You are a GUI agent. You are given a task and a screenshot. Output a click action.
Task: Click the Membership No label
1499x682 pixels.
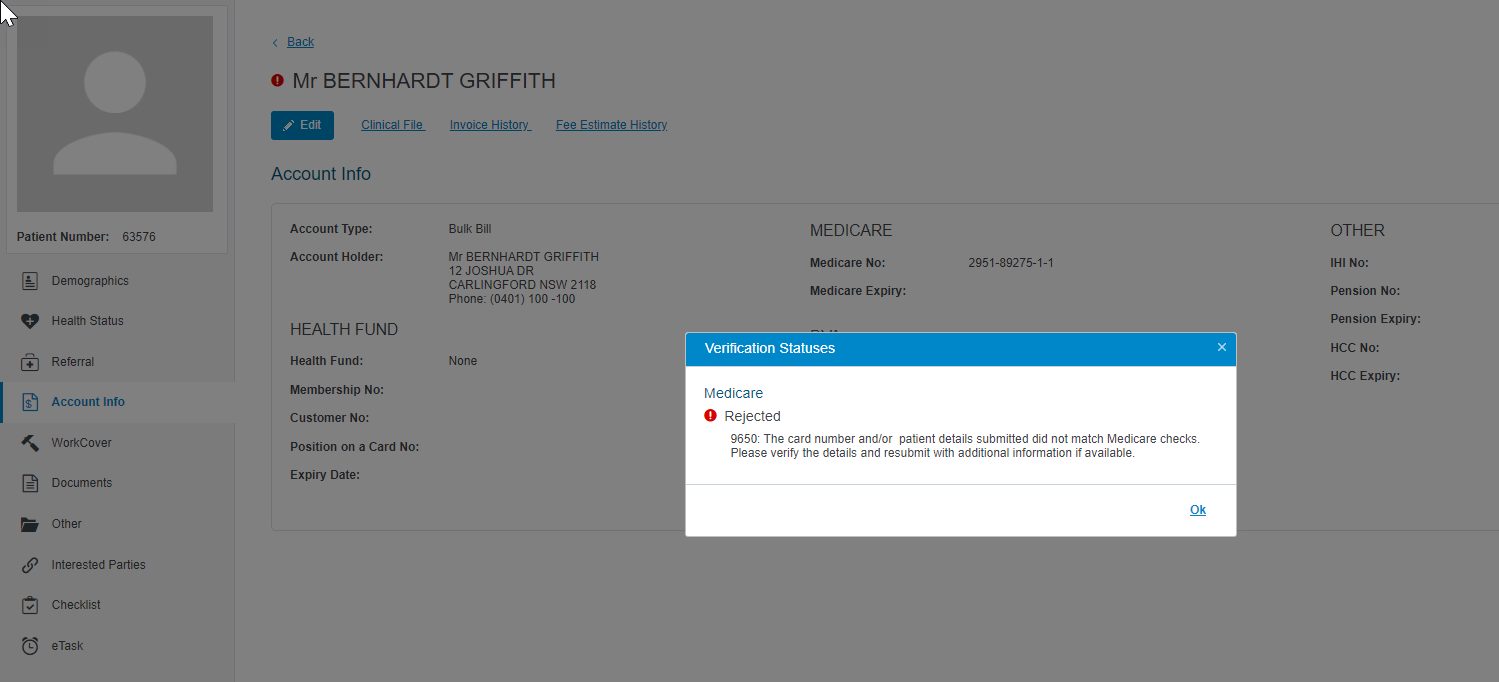point(337,390)
